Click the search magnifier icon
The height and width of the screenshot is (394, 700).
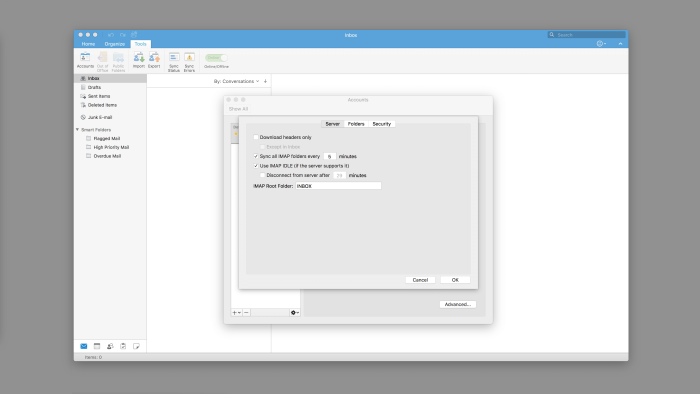tap(552, 35)
